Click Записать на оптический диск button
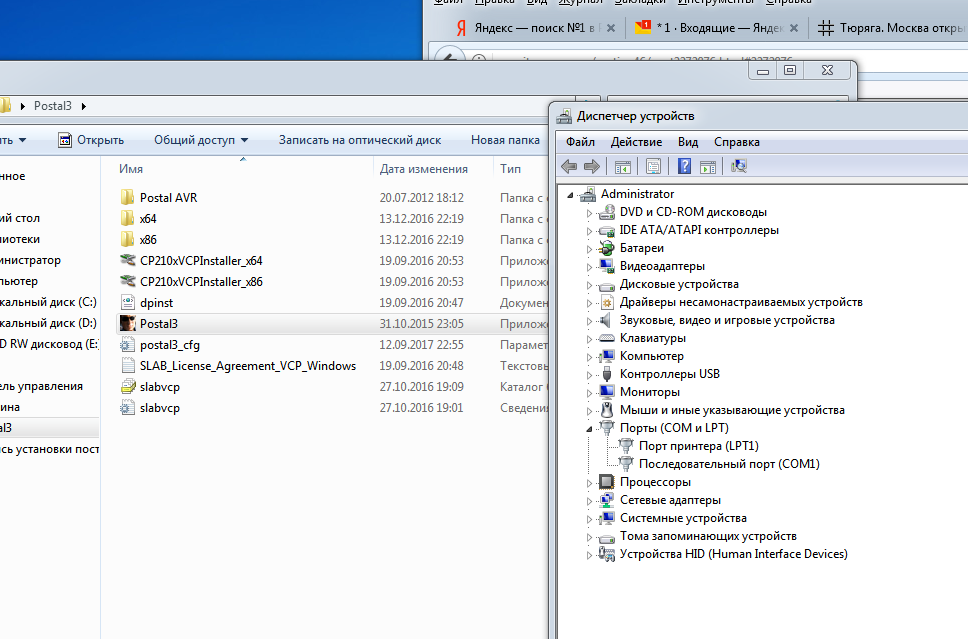Viewport: 968px width, 639px height. pyautogui.click(x=359, y=140)
